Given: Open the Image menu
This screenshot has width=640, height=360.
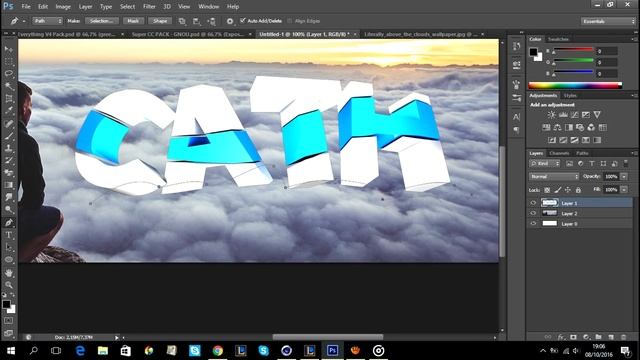Looking at the screenshot, I should click(x=63, y=7).
